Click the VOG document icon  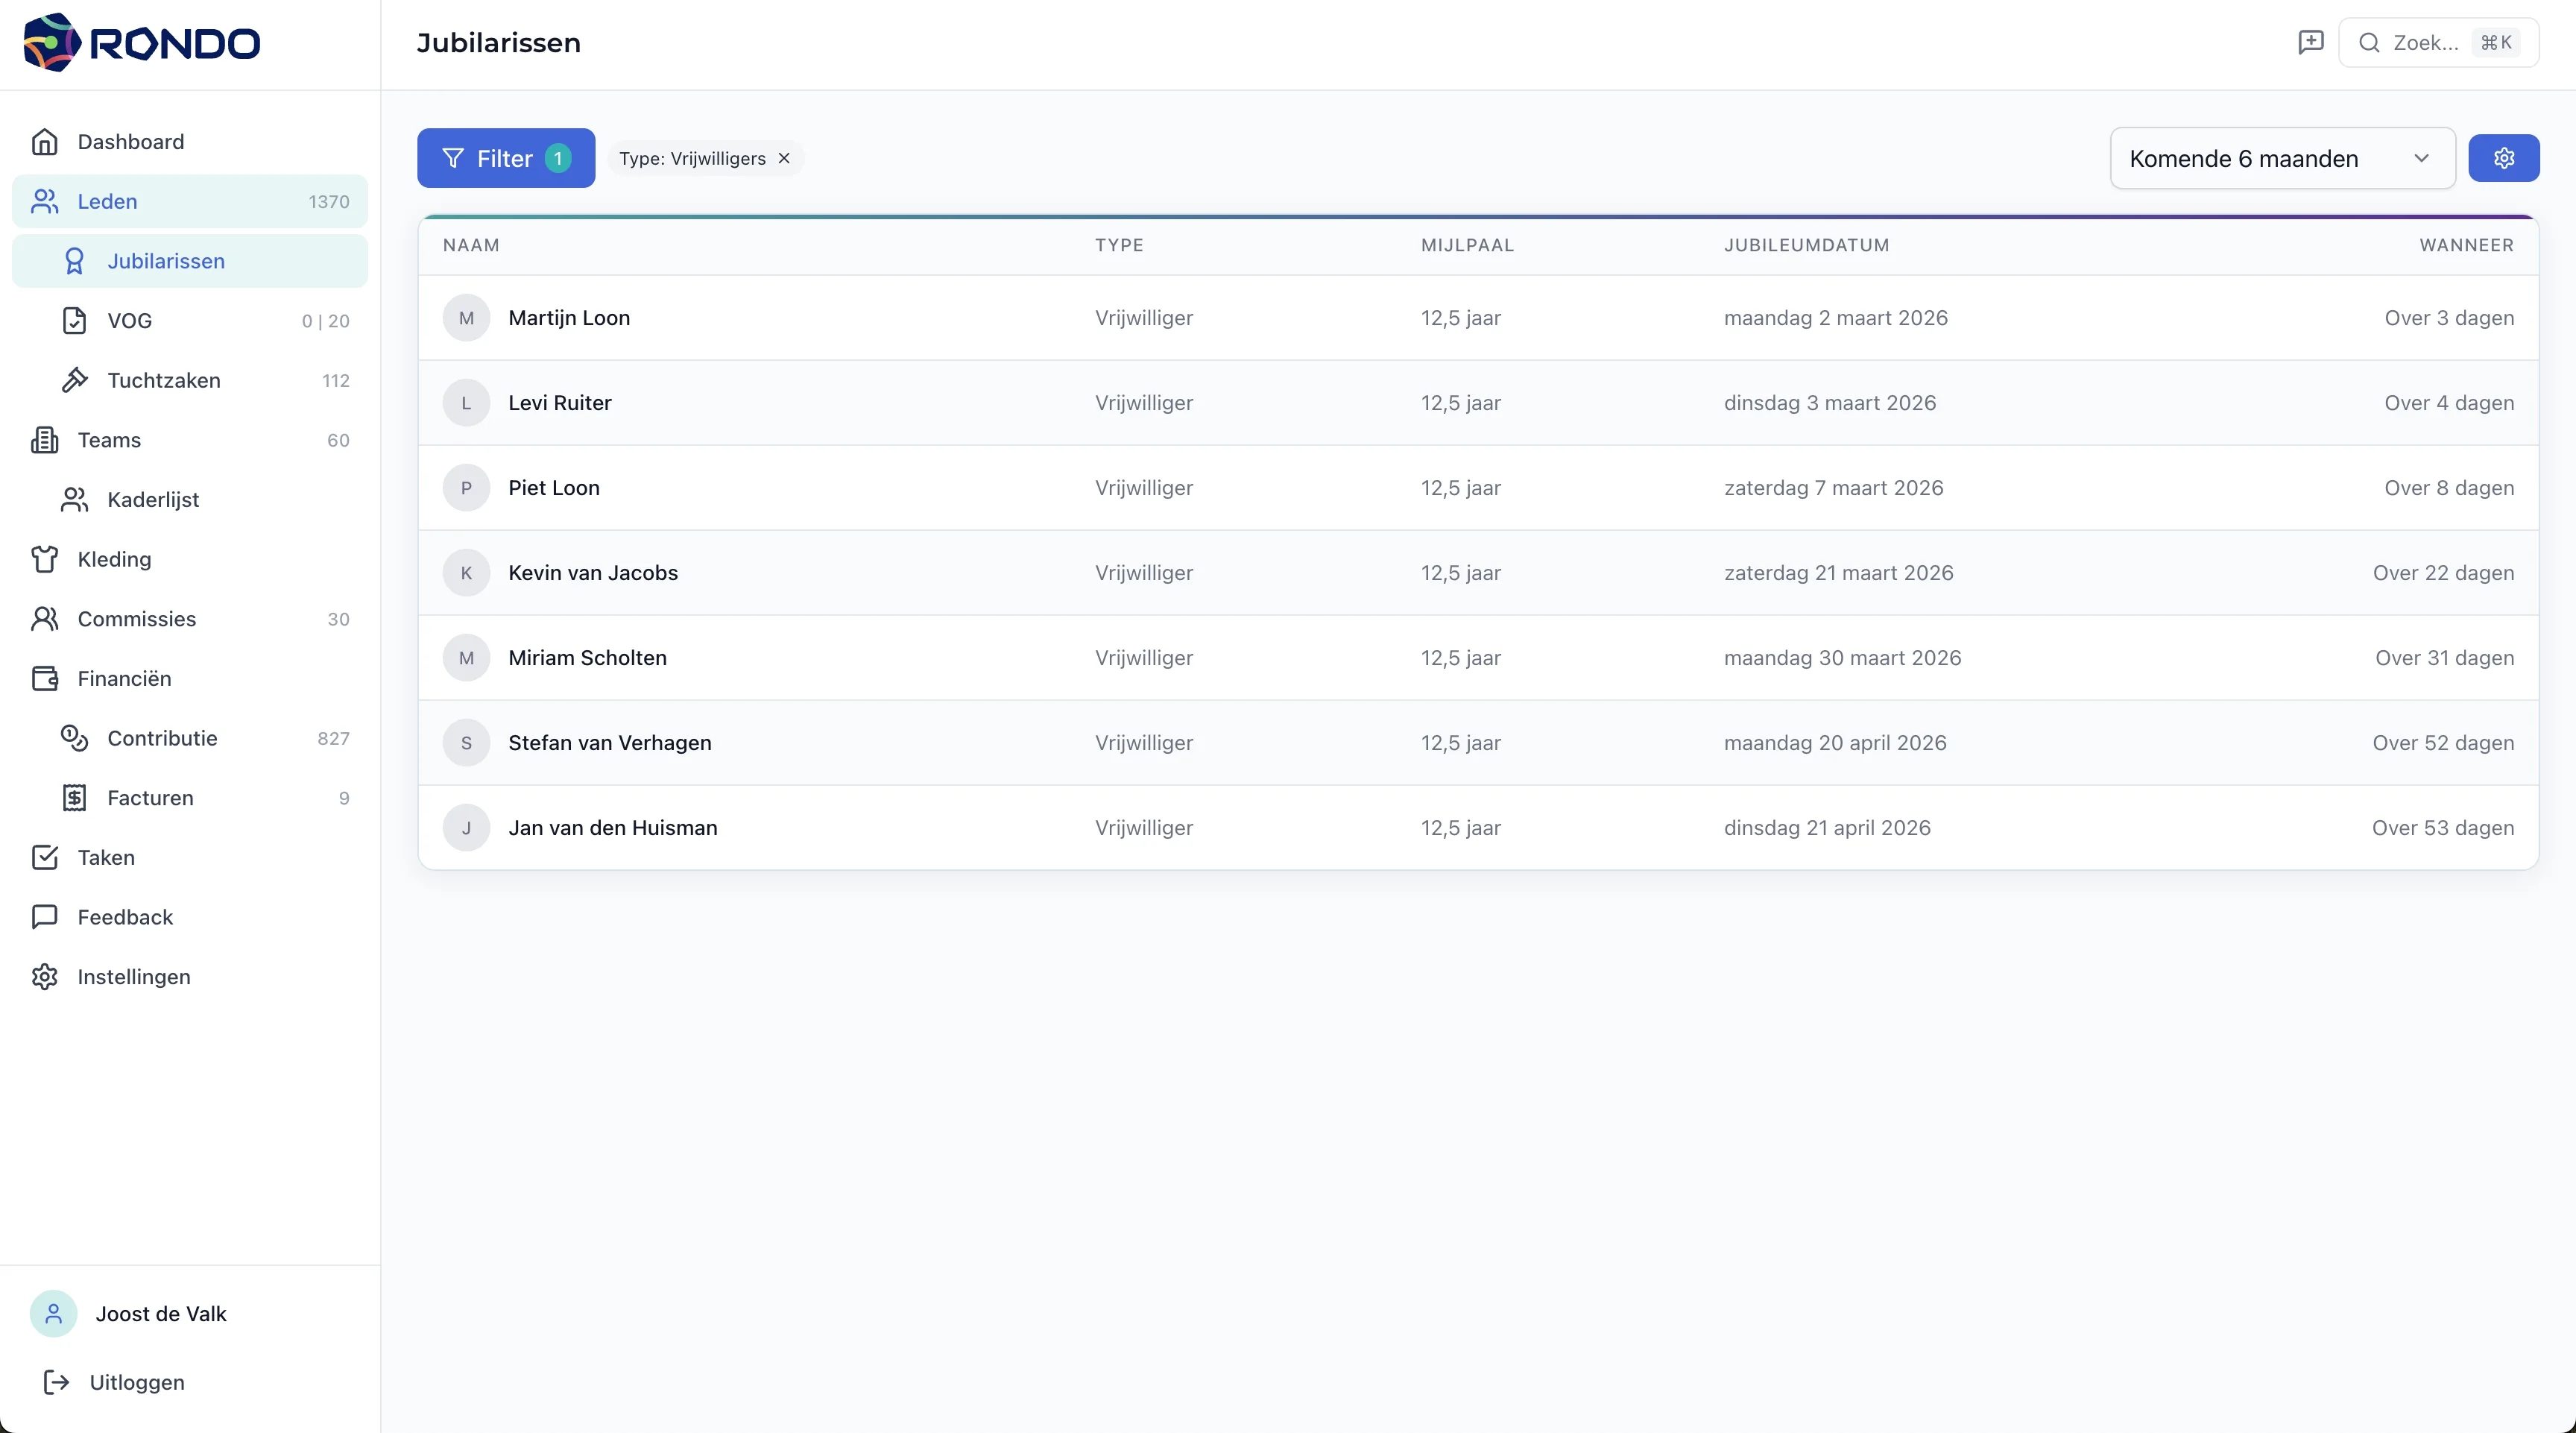click(x=74, y=320)
